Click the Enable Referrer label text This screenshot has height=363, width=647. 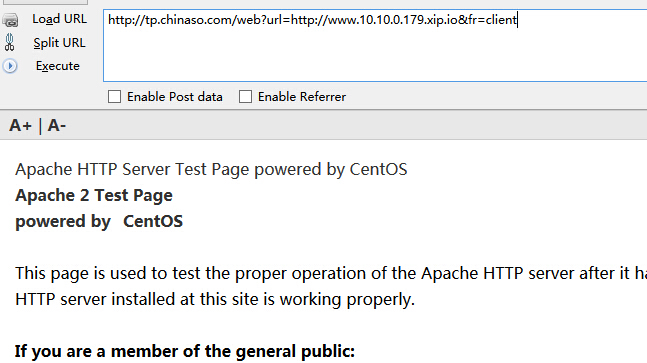302,97
